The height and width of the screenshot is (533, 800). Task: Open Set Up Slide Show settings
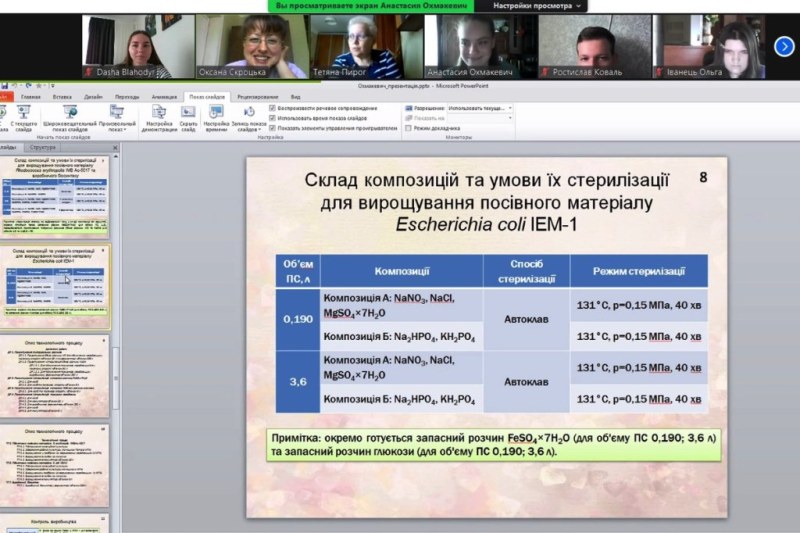coord(159,118)
